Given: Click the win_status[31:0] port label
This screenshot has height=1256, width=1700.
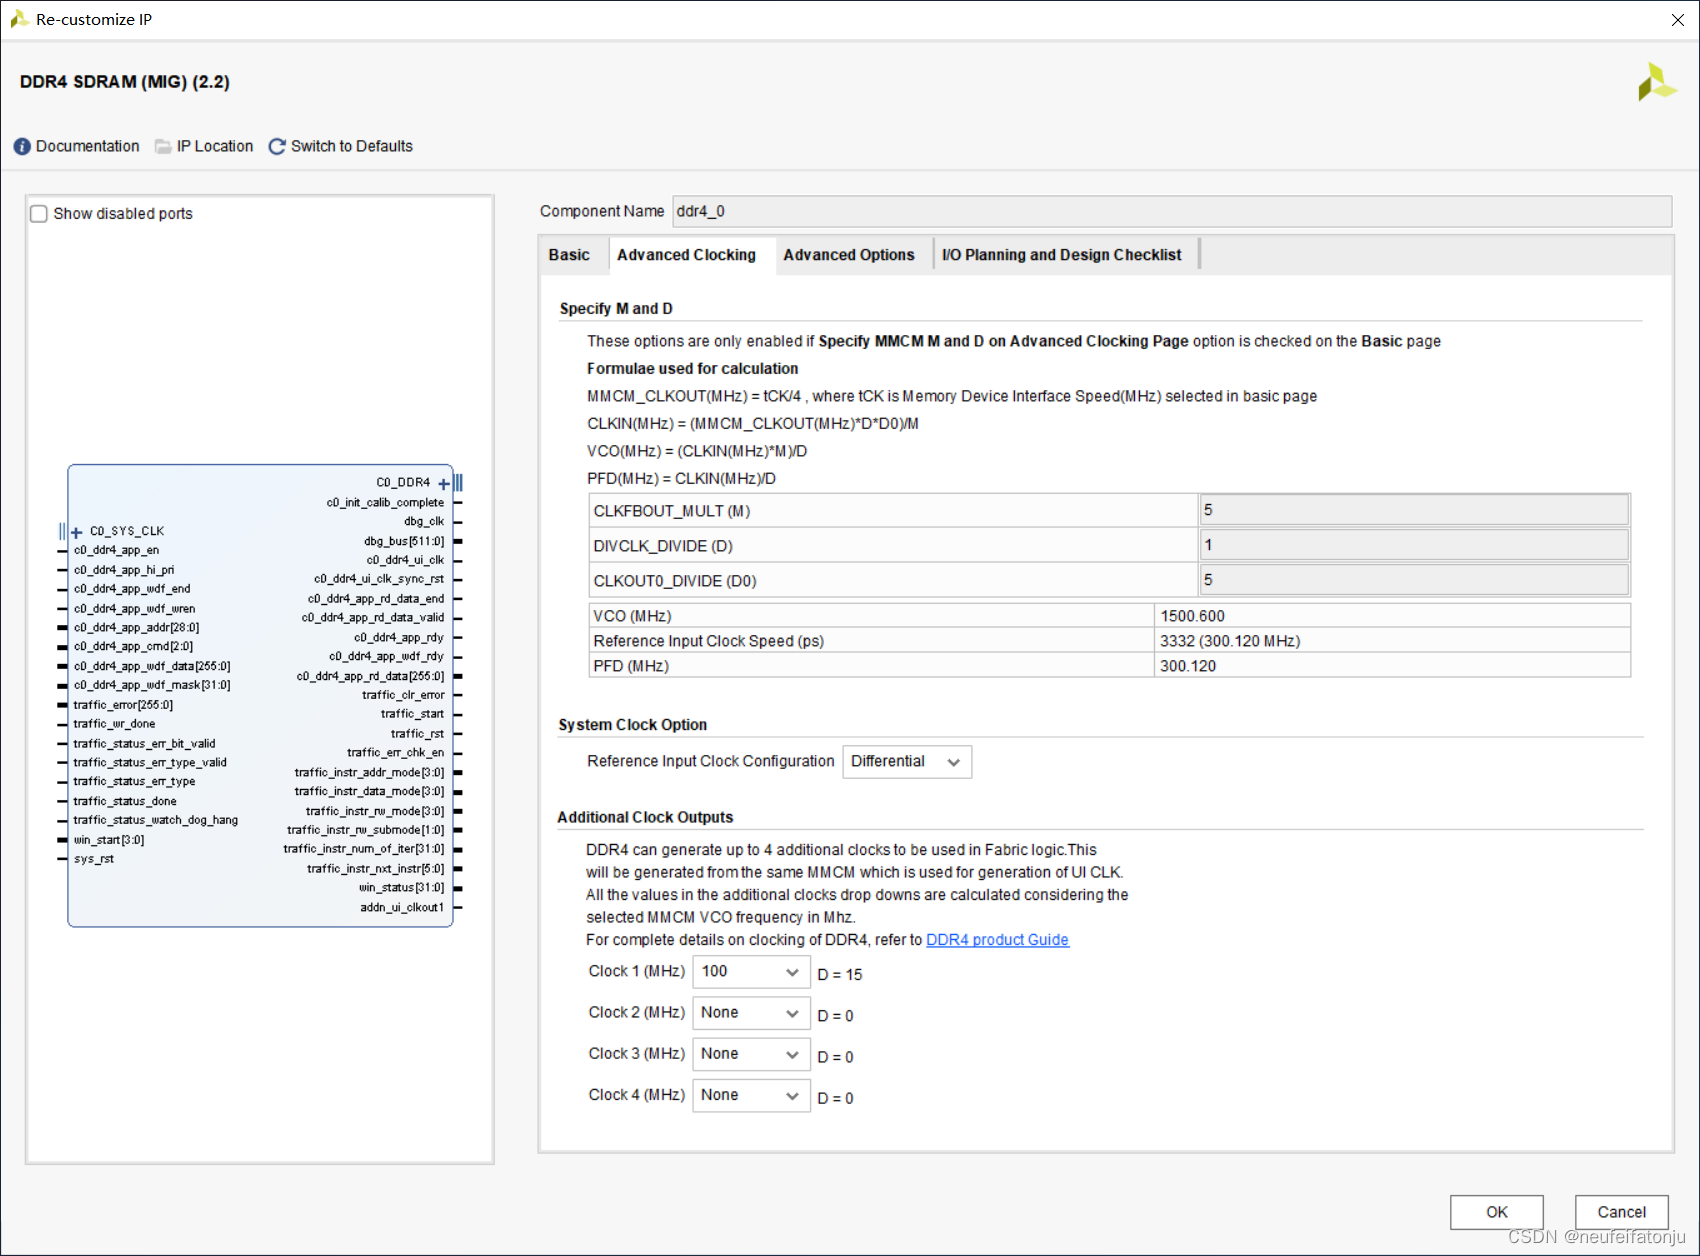Looking at the screenshot, I should tap(401, 888).
